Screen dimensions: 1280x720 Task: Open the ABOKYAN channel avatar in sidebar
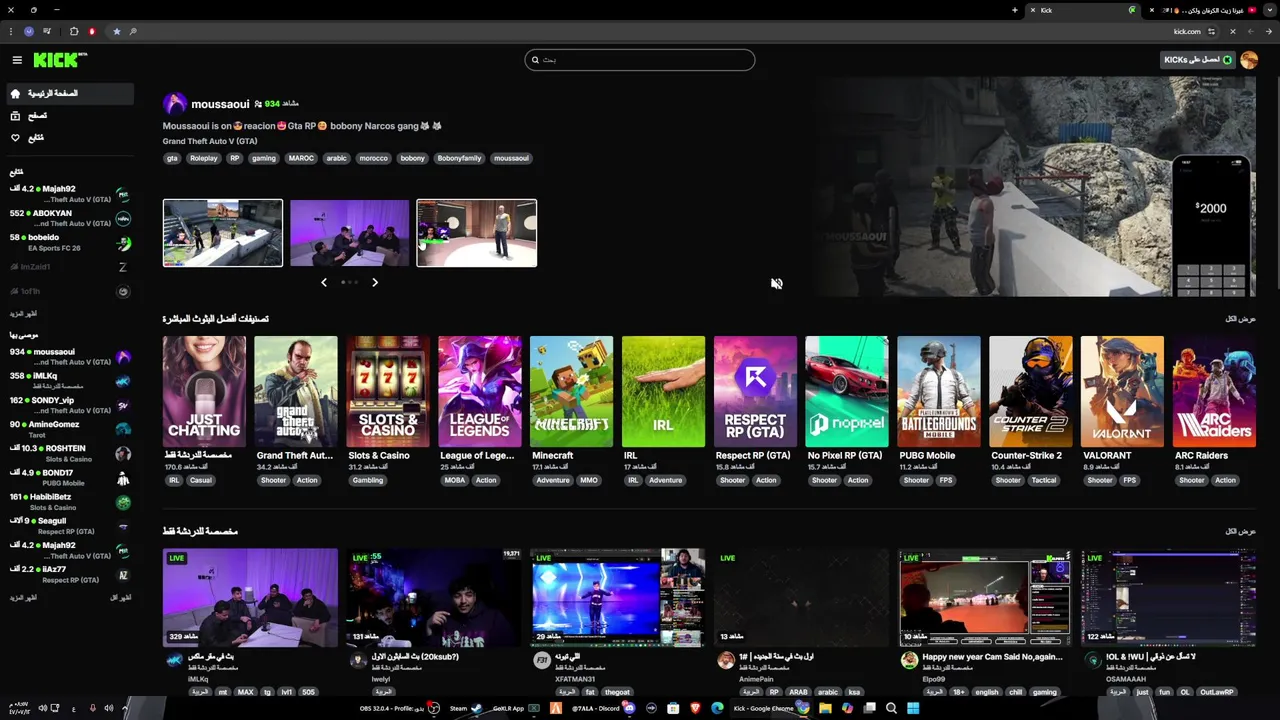(123, 218)
